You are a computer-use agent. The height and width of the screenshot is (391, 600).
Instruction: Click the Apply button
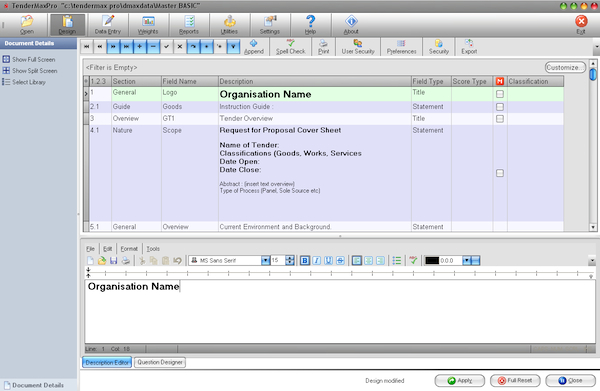click(460, 381)
